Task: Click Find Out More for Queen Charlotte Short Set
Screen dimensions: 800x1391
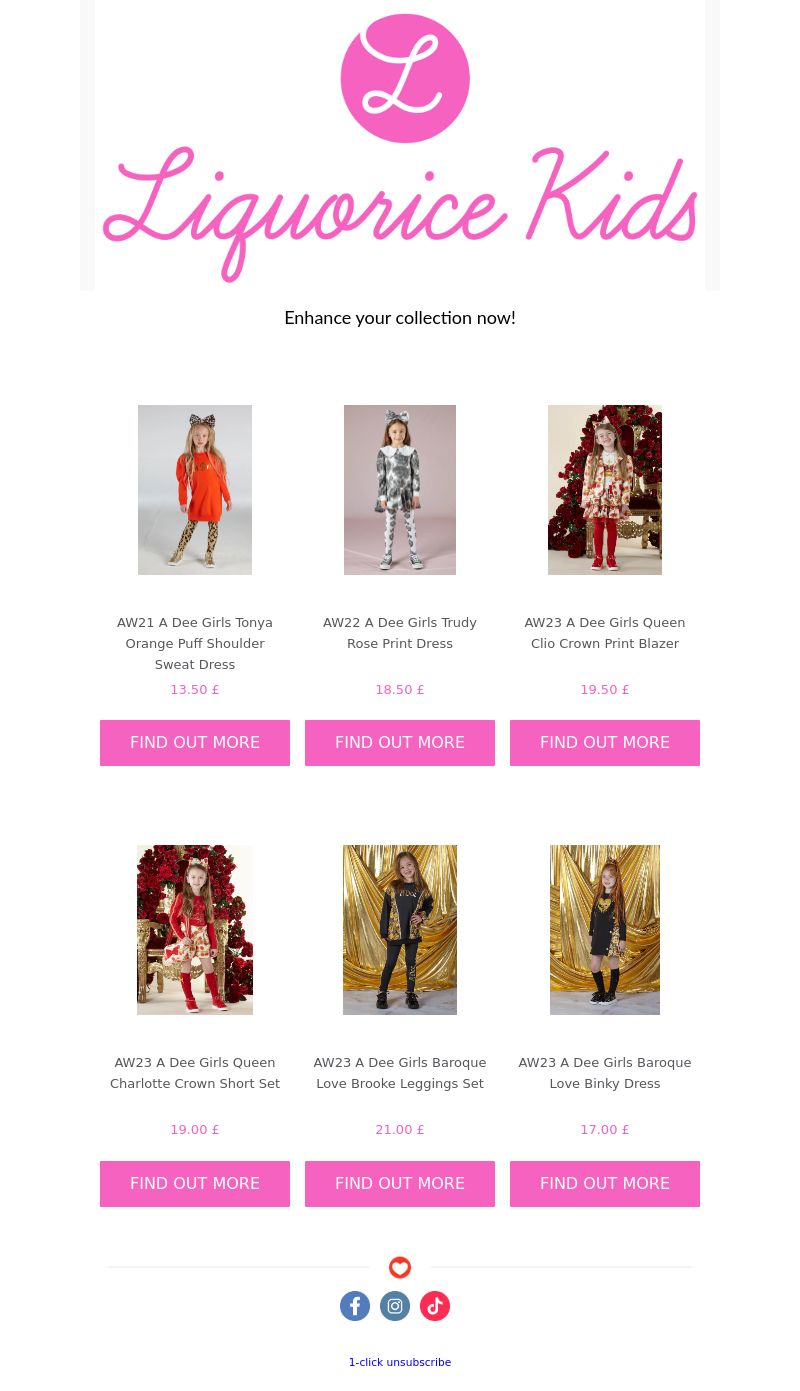Action: click(195, 1184)
